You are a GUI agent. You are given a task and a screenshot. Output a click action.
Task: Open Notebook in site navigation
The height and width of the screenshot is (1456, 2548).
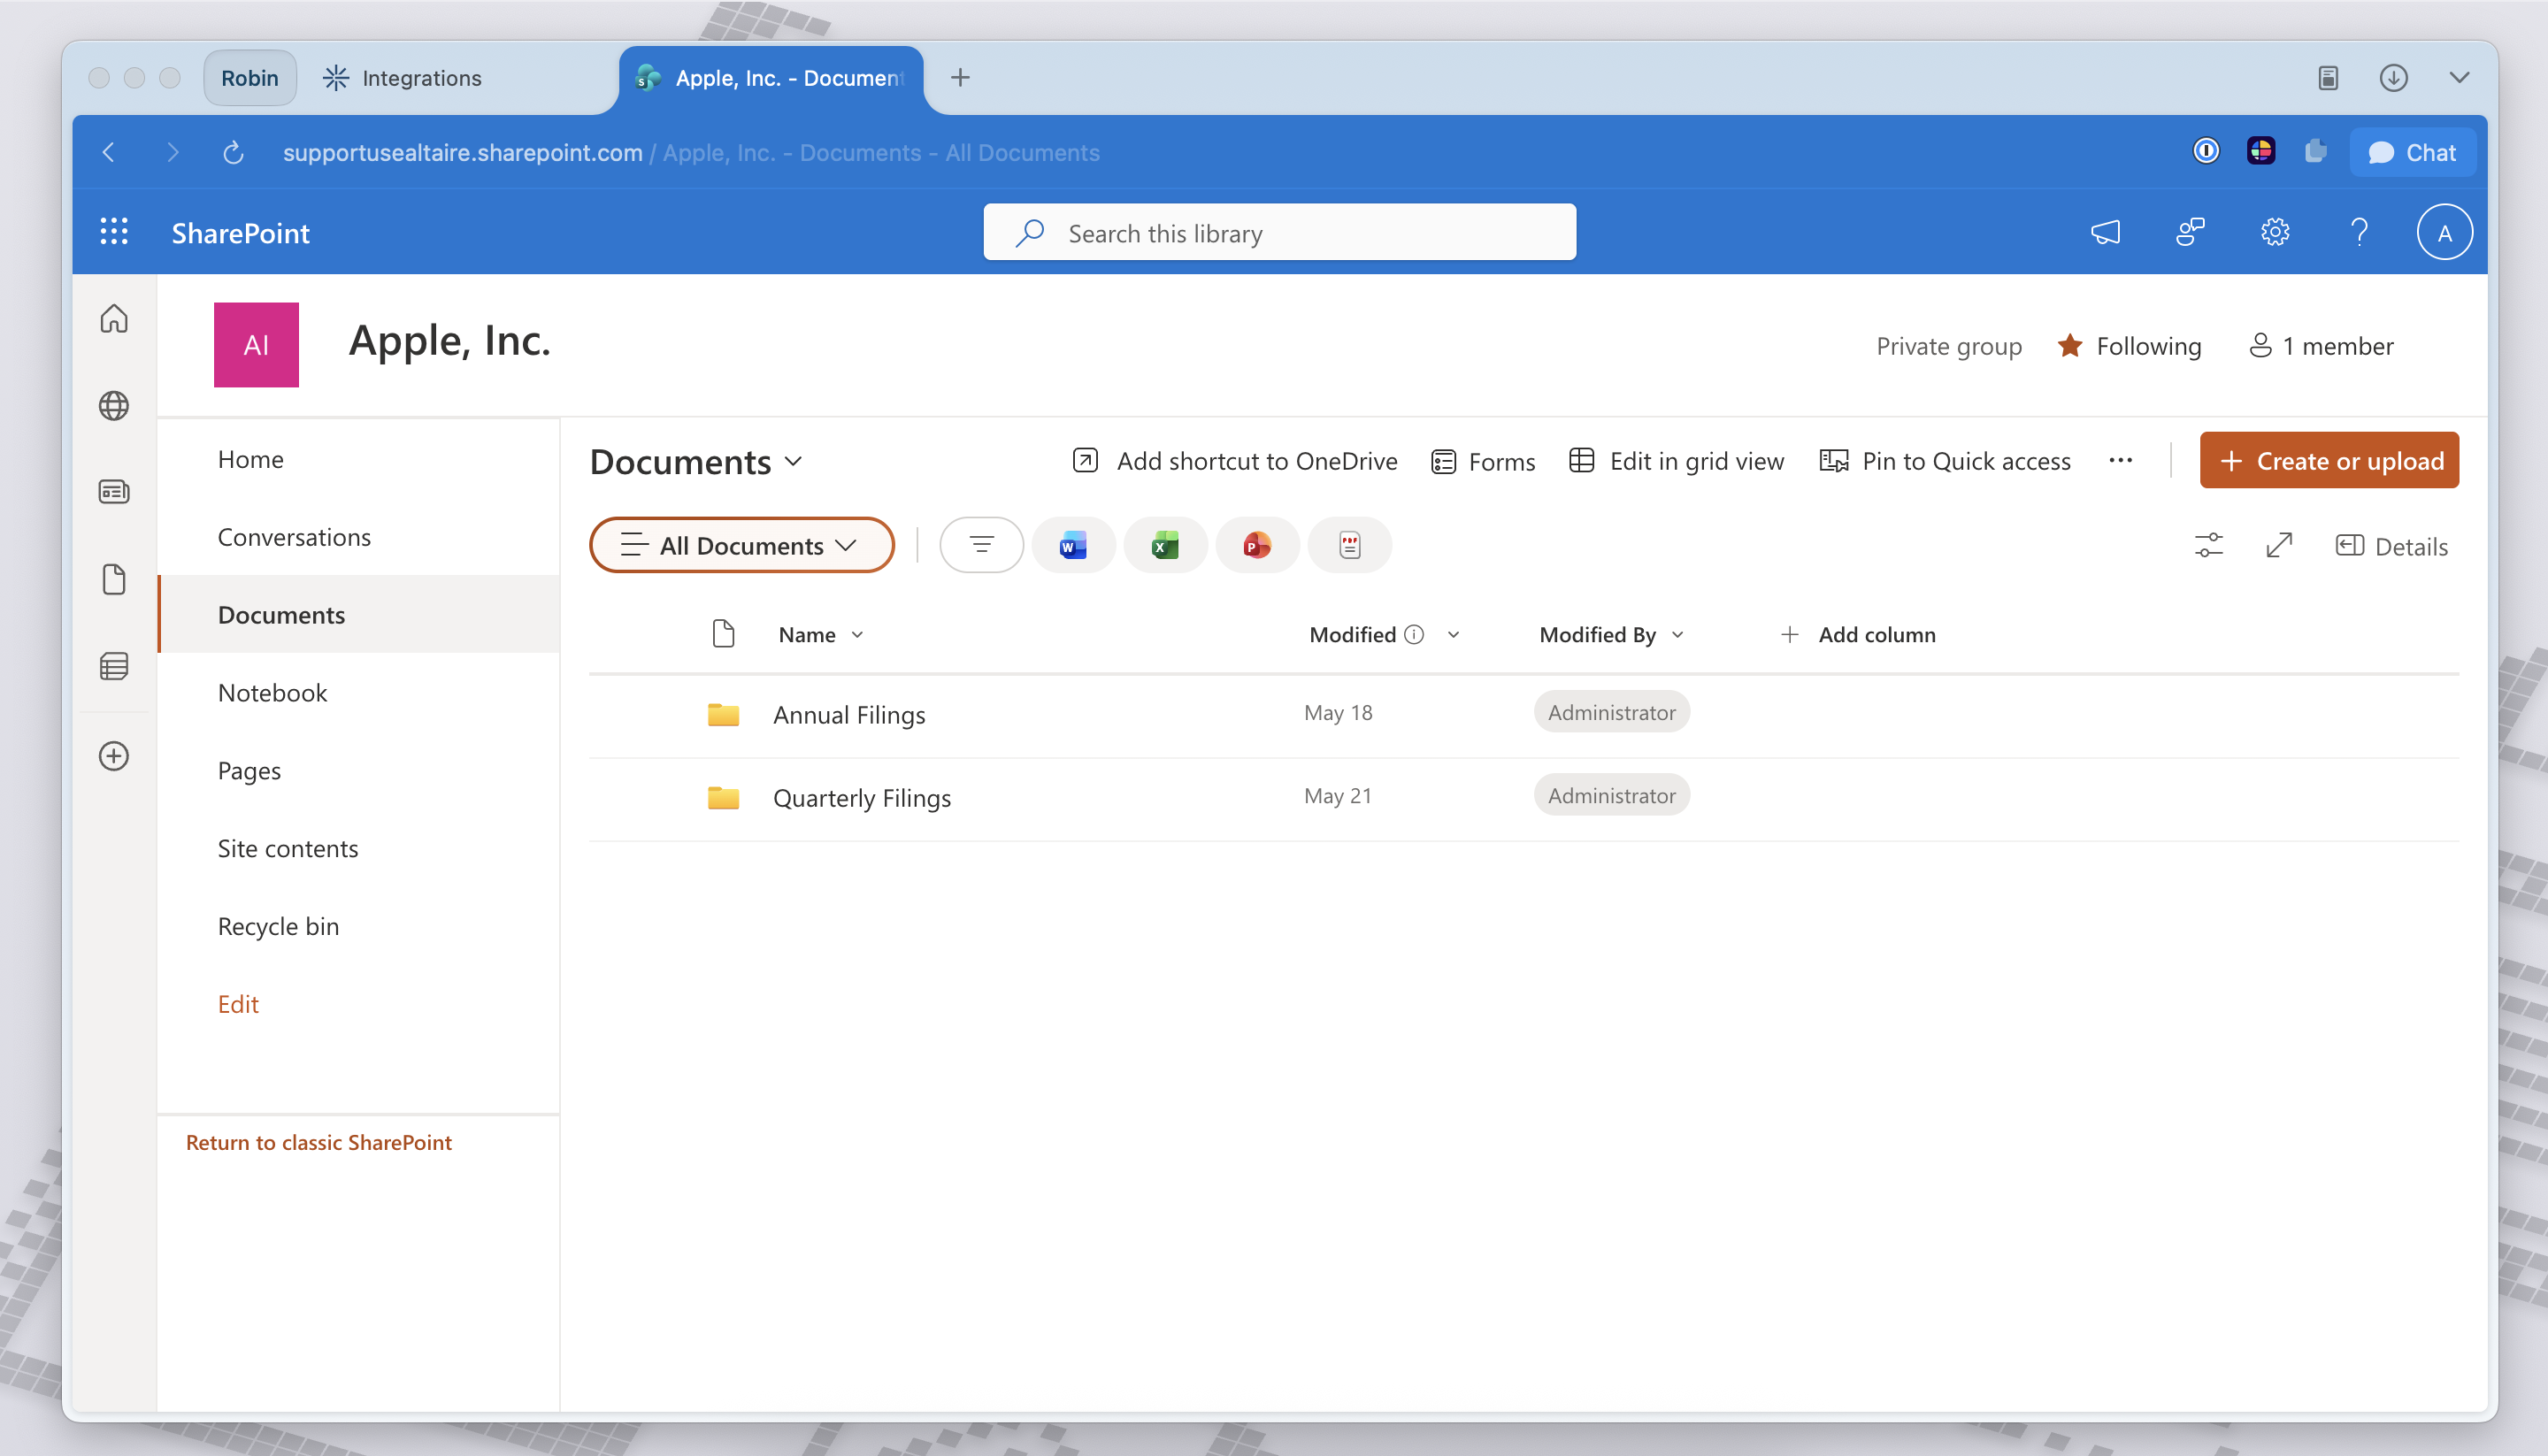(272, 693)
